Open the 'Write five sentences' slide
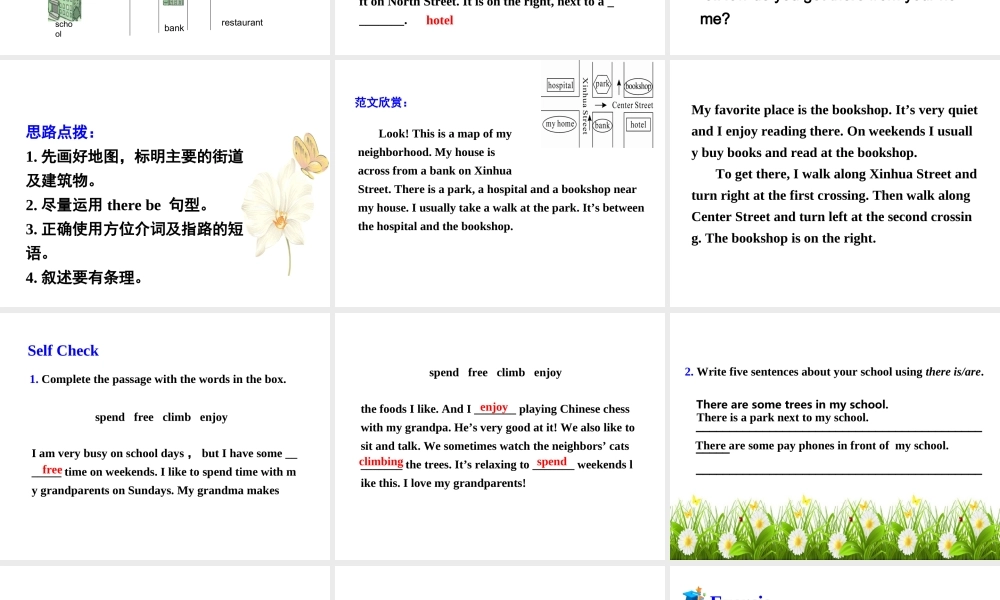This screenshot has height=600, width=1000. (835, 436)
